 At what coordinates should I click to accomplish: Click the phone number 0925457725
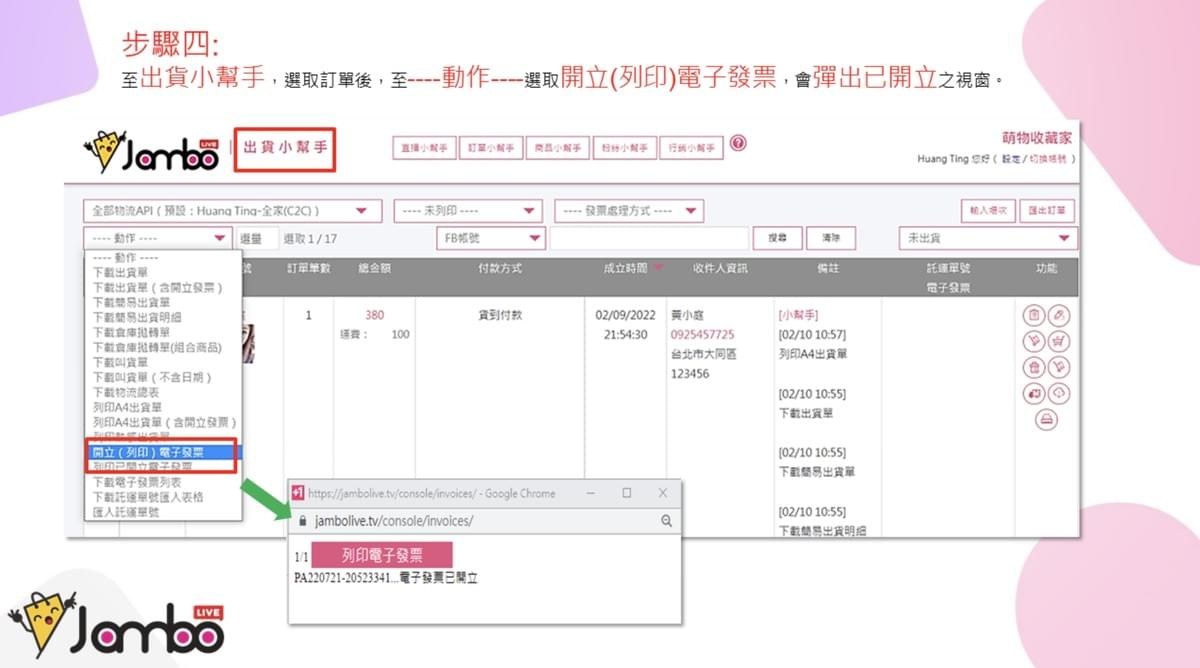point(702,334)
